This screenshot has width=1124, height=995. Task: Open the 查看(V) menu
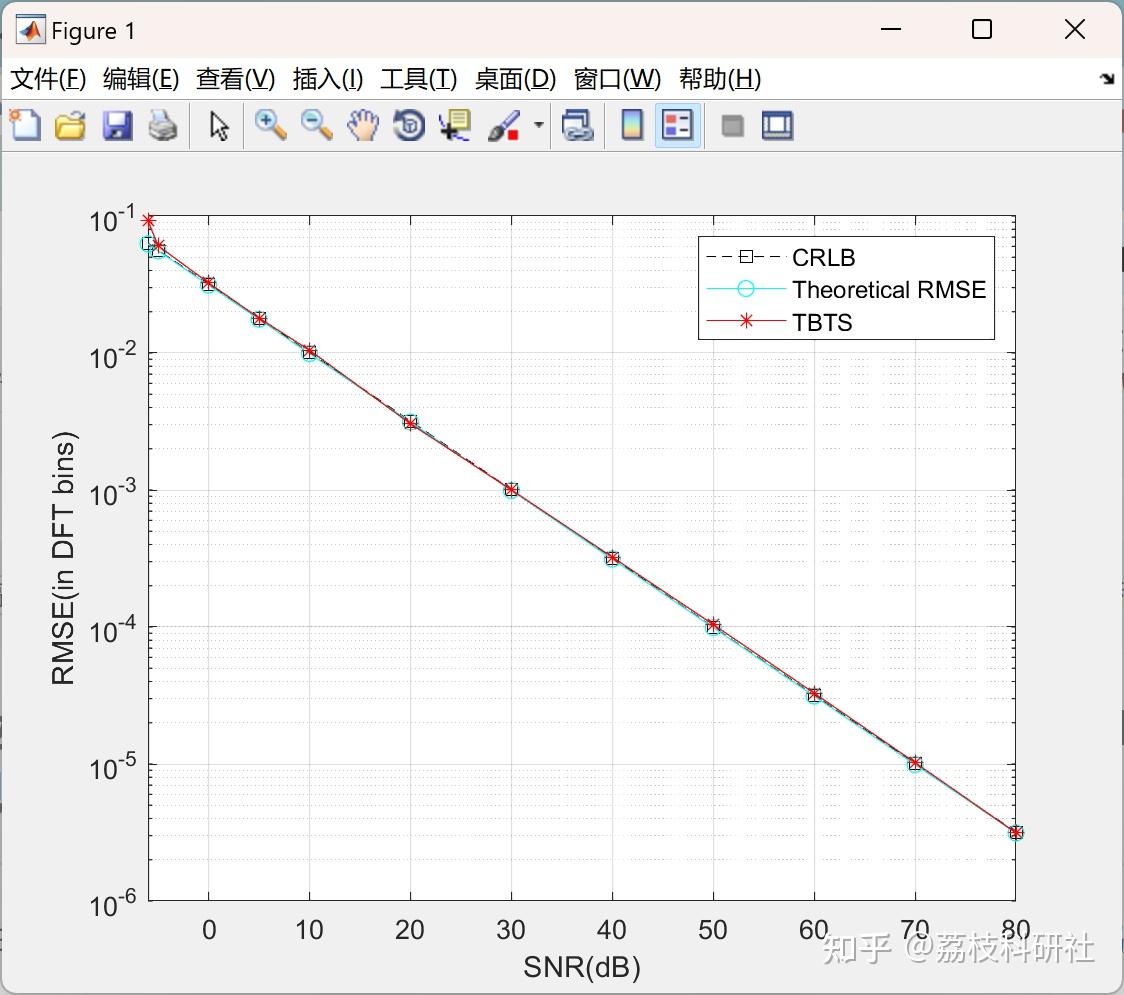235,79
